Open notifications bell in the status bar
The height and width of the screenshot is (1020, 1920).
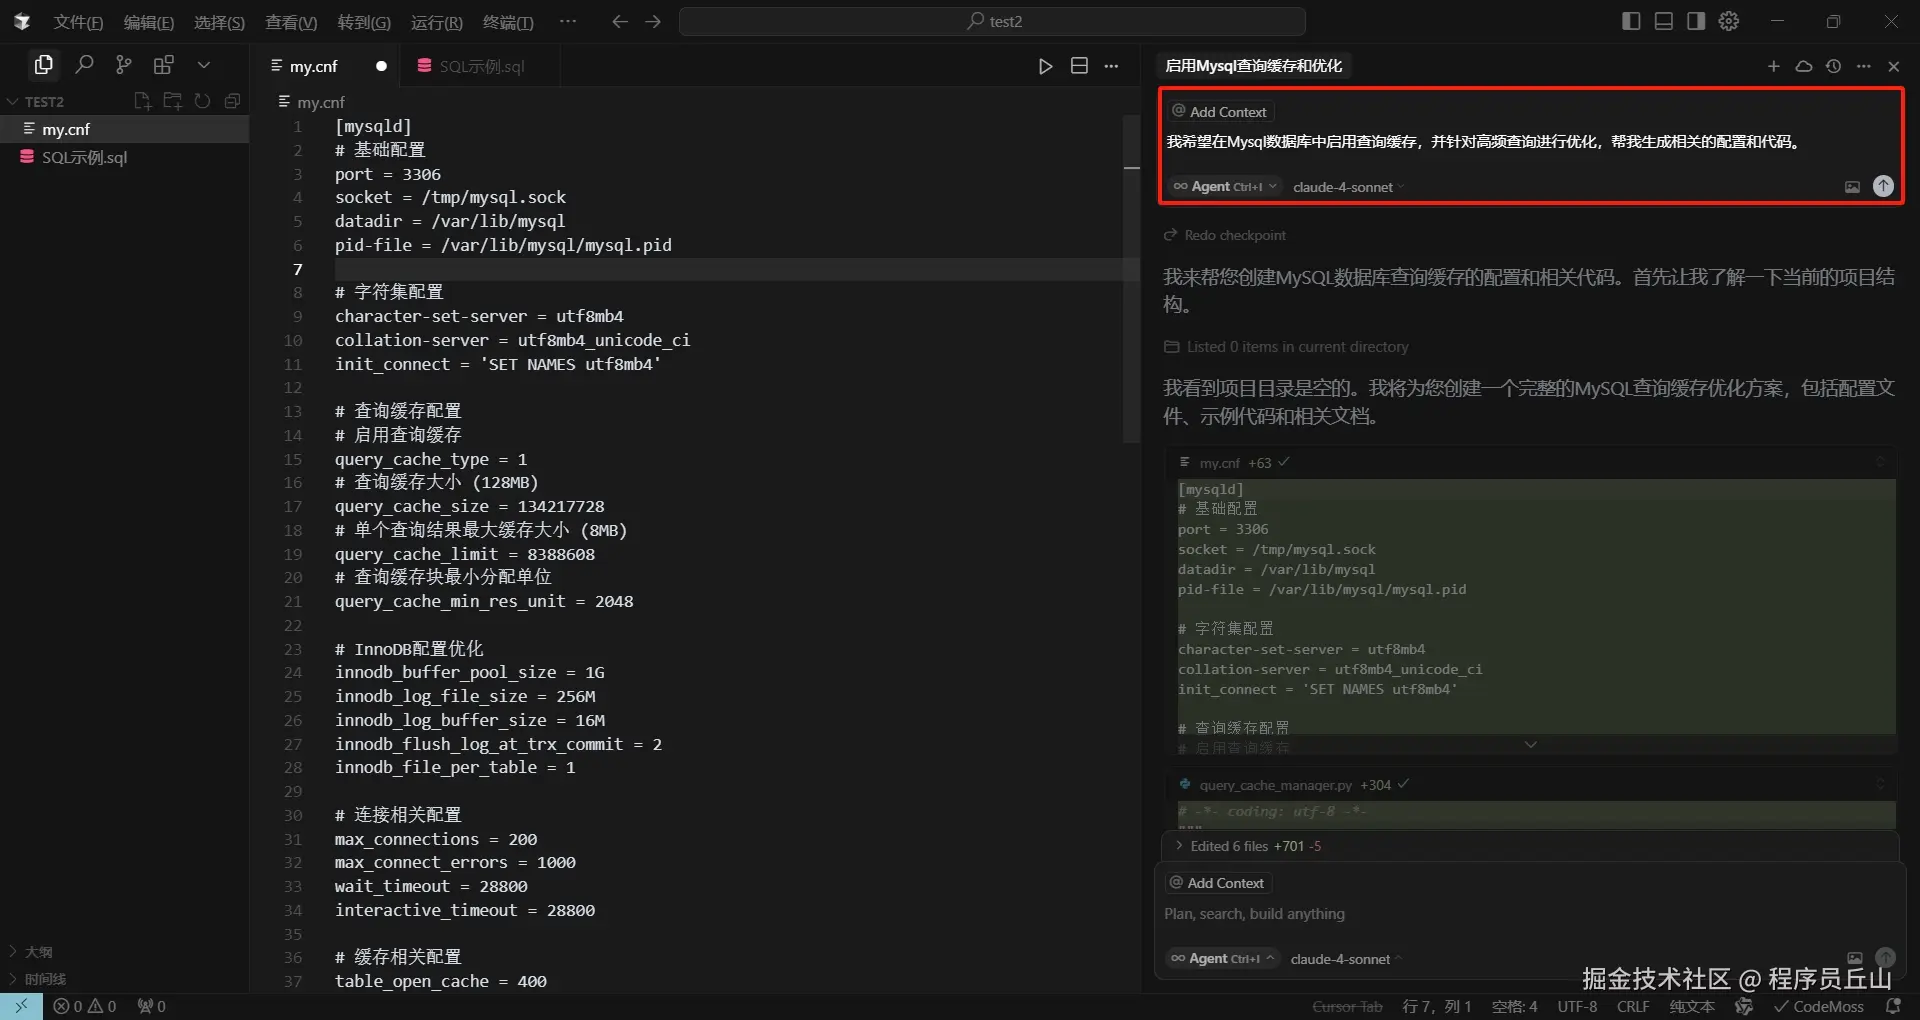point(1893,1006)
